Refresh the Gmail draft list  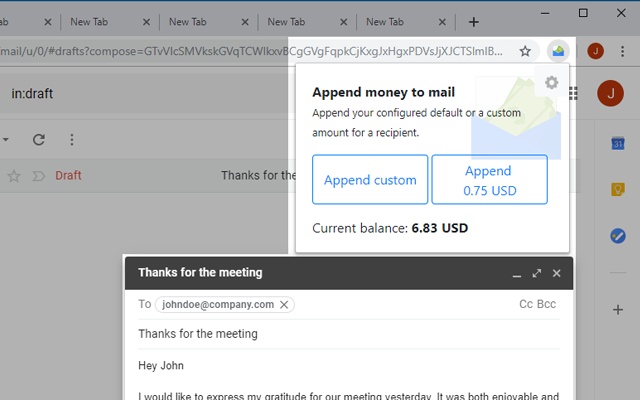(x=39, y=140)
